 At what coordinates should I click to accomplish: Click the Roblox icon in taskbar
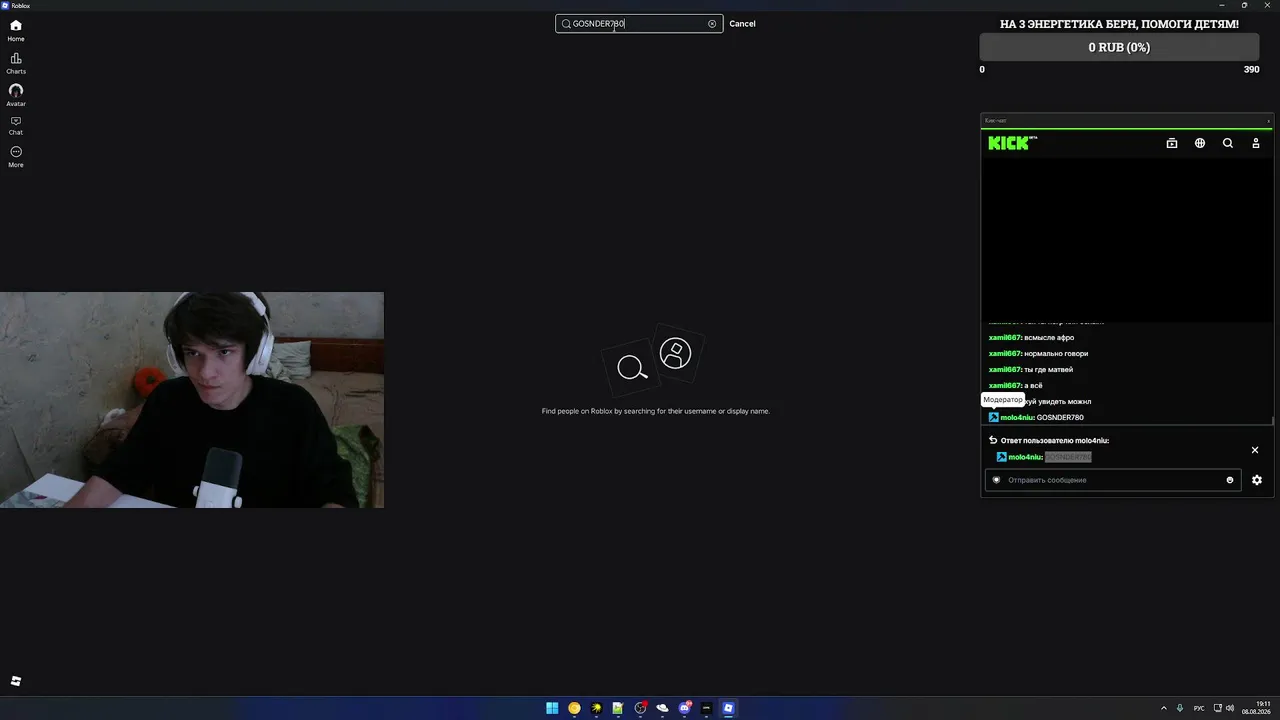pos(728,708)
